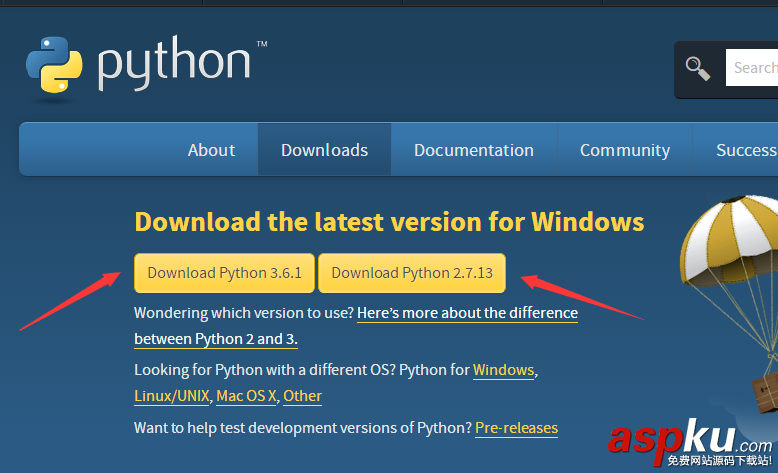Image resolution: width=778 pixels, height=473 pixels.
Task: Click the magnifying glass search icon
Action: [698, 68]
